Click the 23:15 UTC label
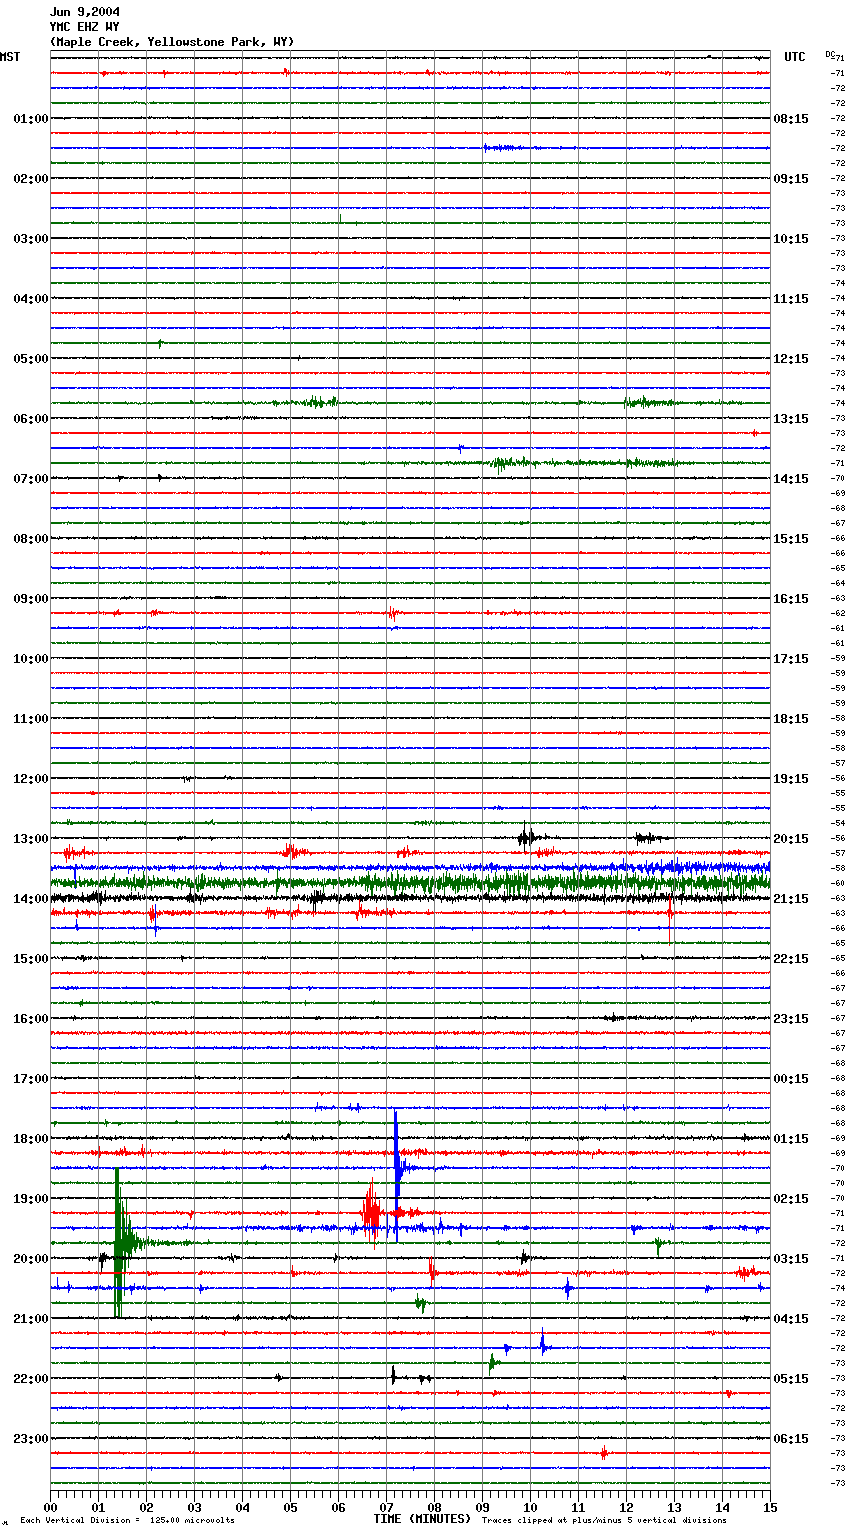Image resolution: width=850 pixels, height=1534 pixels. 791,1019
